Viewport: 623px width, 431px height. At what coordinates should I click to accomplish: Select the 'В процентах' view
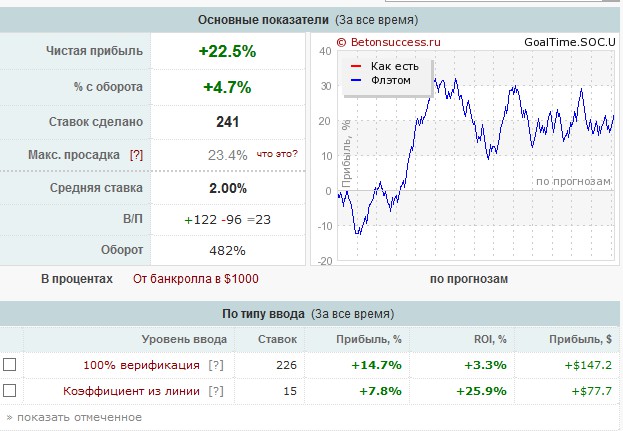[x=77, y=279]
